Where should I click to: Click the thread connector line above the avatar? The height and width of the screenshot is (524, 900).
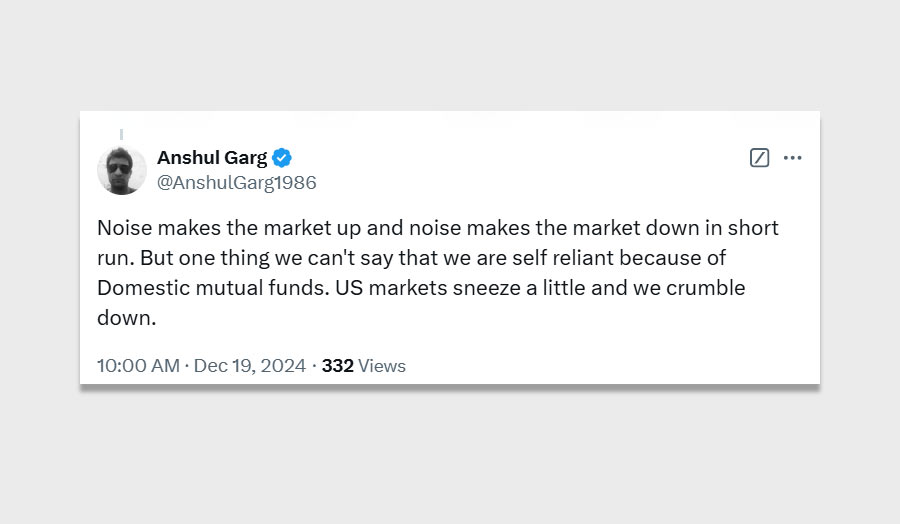click(x=122, y=134)
